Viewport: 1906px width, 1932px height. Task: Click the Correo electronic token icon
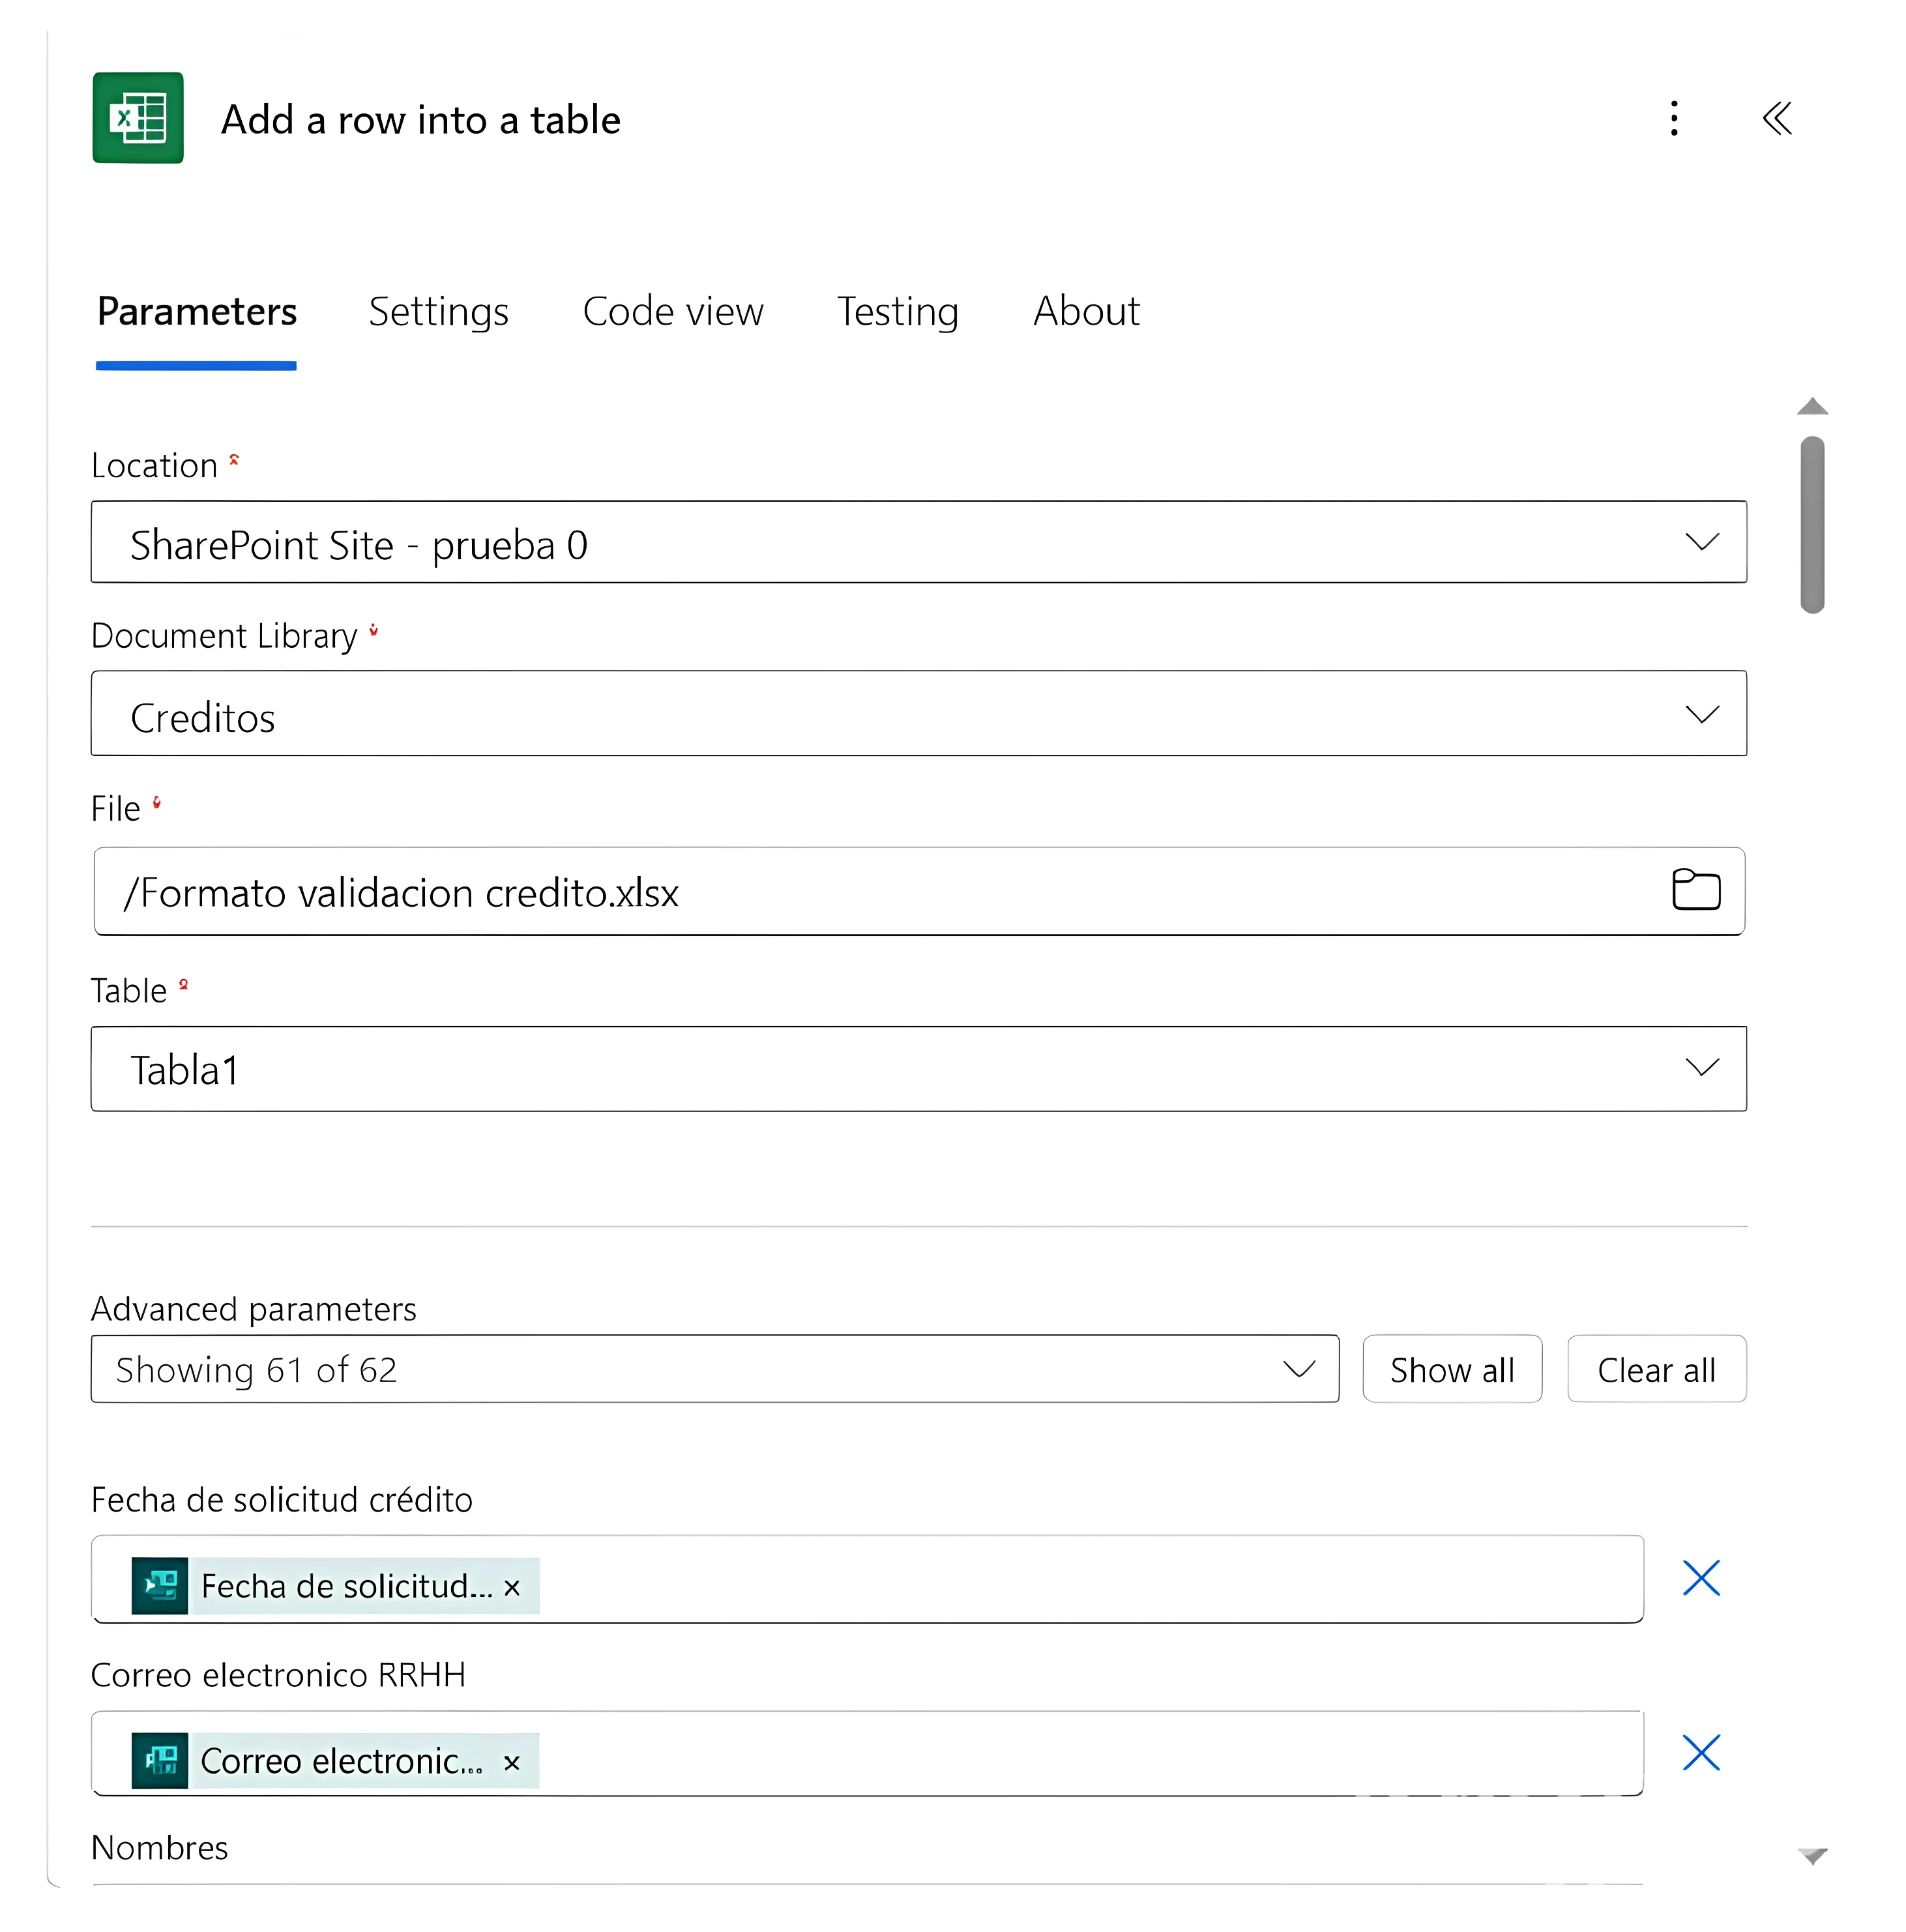click(160, 1760)
